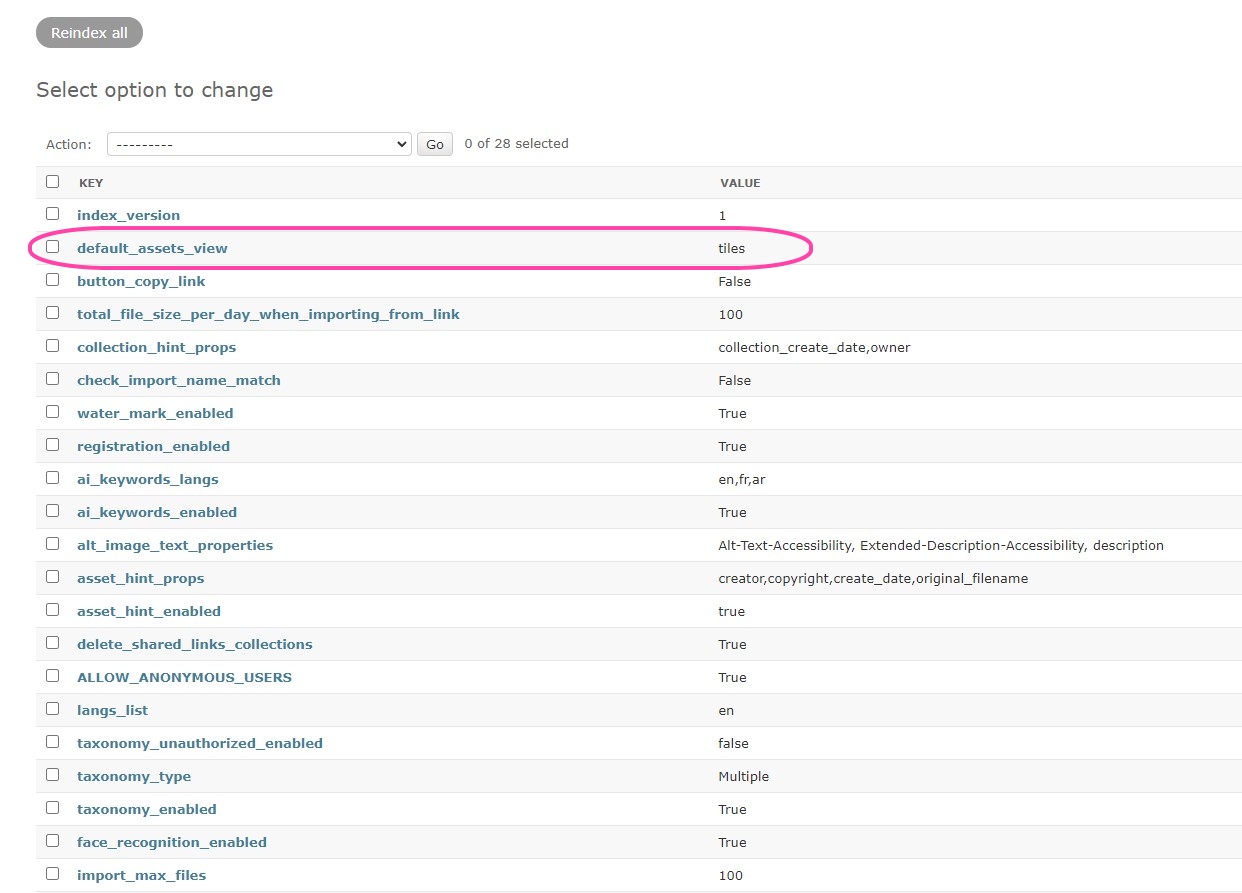Check the ai_keywords_enabled row checkbox
This screenshot has height=893, width=1242.
click(52, 511)
